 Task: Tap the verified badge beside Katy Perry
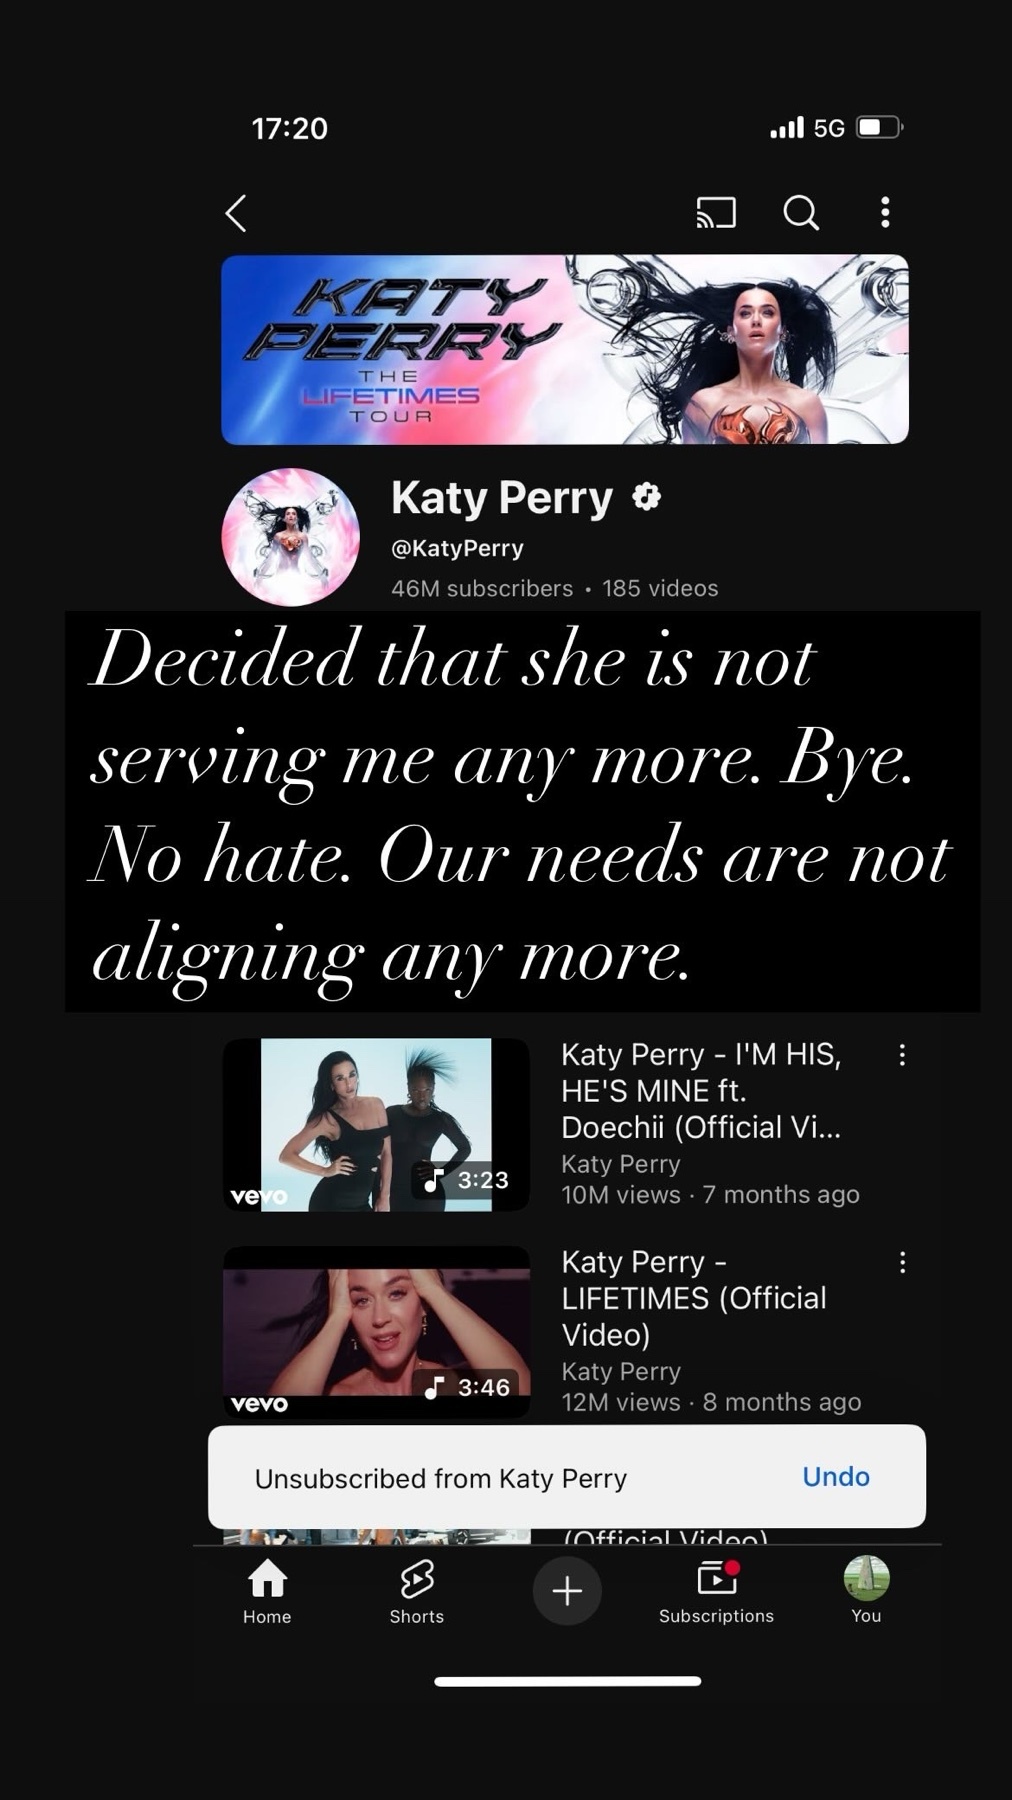coord(647,497)
